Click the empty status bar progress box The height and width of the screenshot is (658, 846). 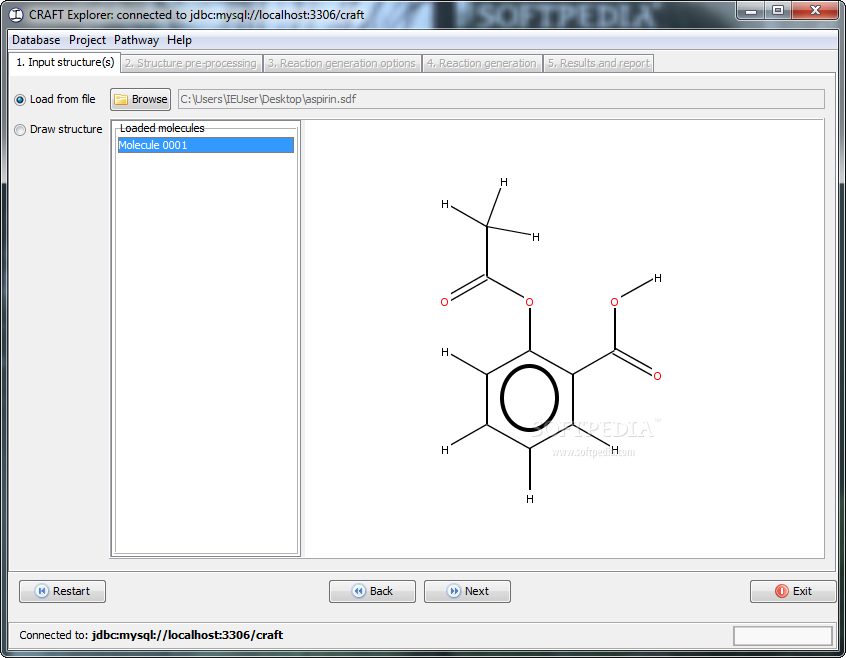click(782, 636)
